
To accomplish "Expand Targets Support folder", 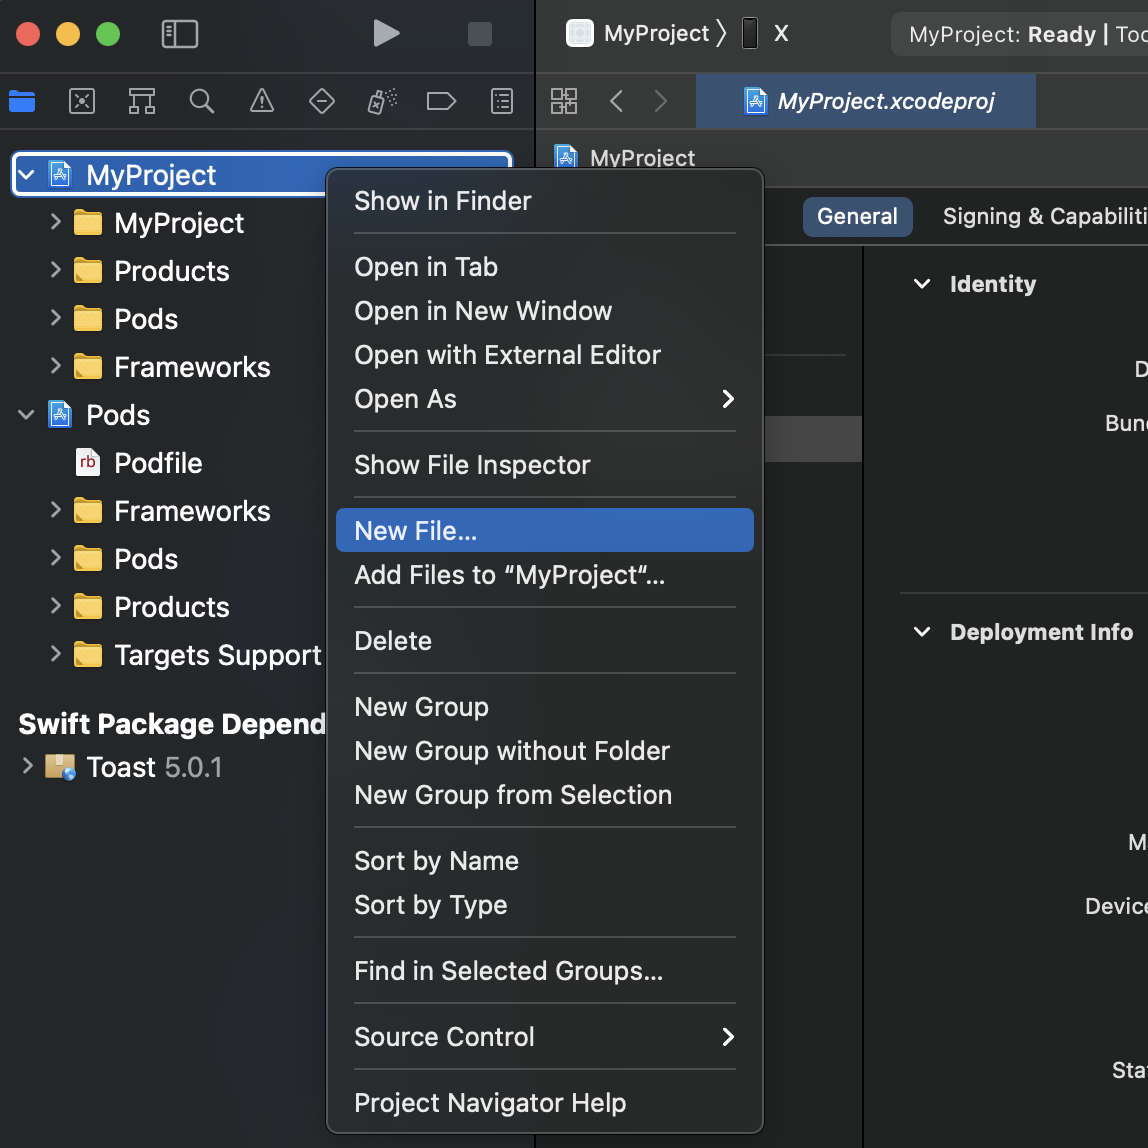I will (x=56, y=654).
